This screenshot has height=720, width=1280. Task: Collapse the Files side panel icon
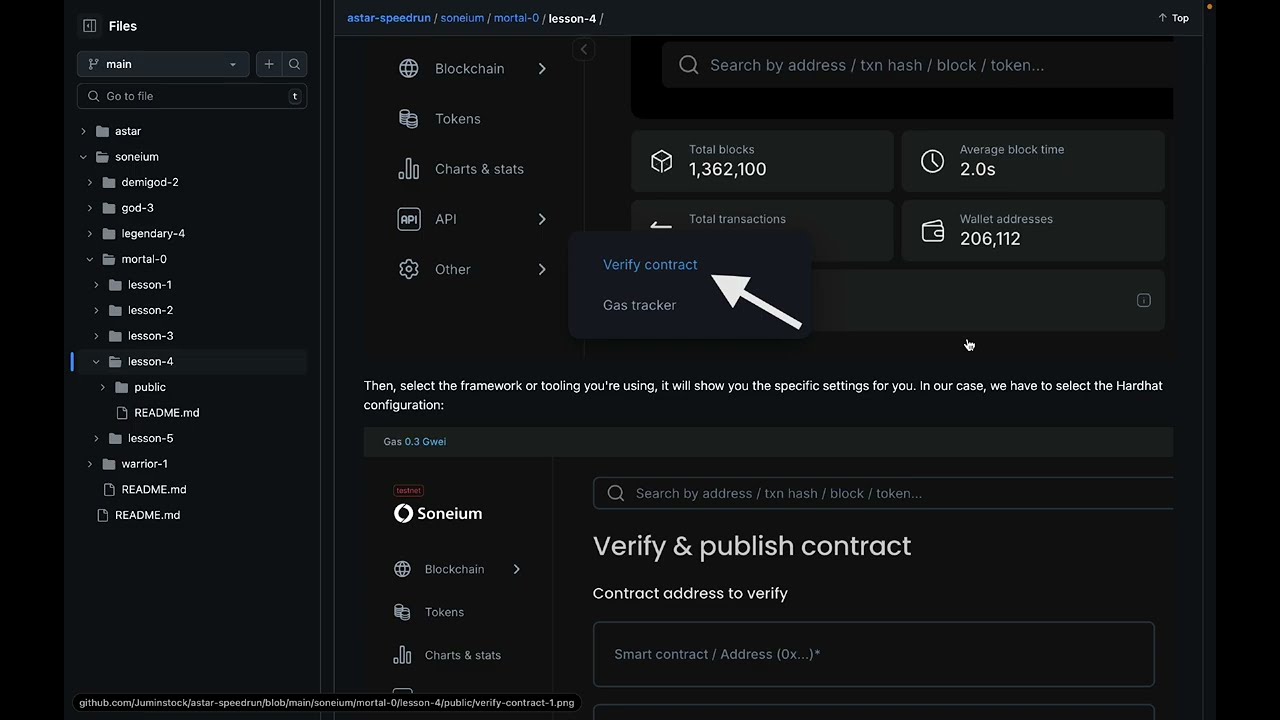[90, 26]
